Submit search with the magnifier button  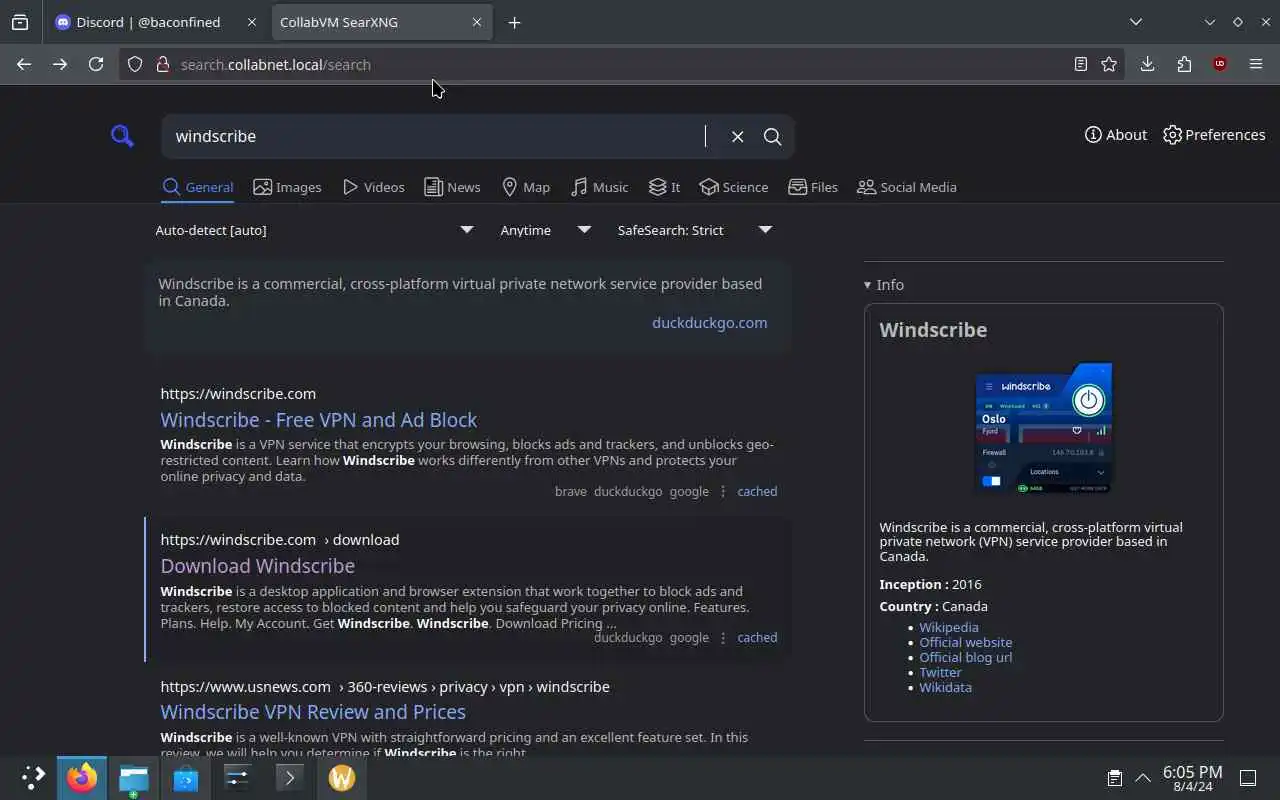772,137
